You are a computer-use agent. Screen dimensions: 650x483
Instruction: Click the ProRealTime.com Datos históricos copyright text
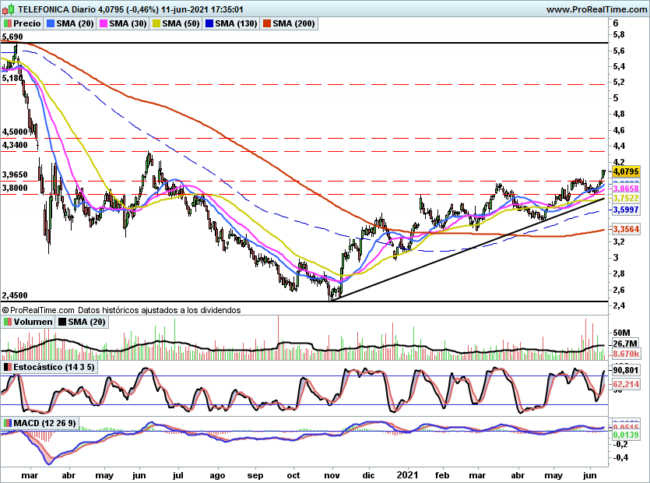(121, 310)
